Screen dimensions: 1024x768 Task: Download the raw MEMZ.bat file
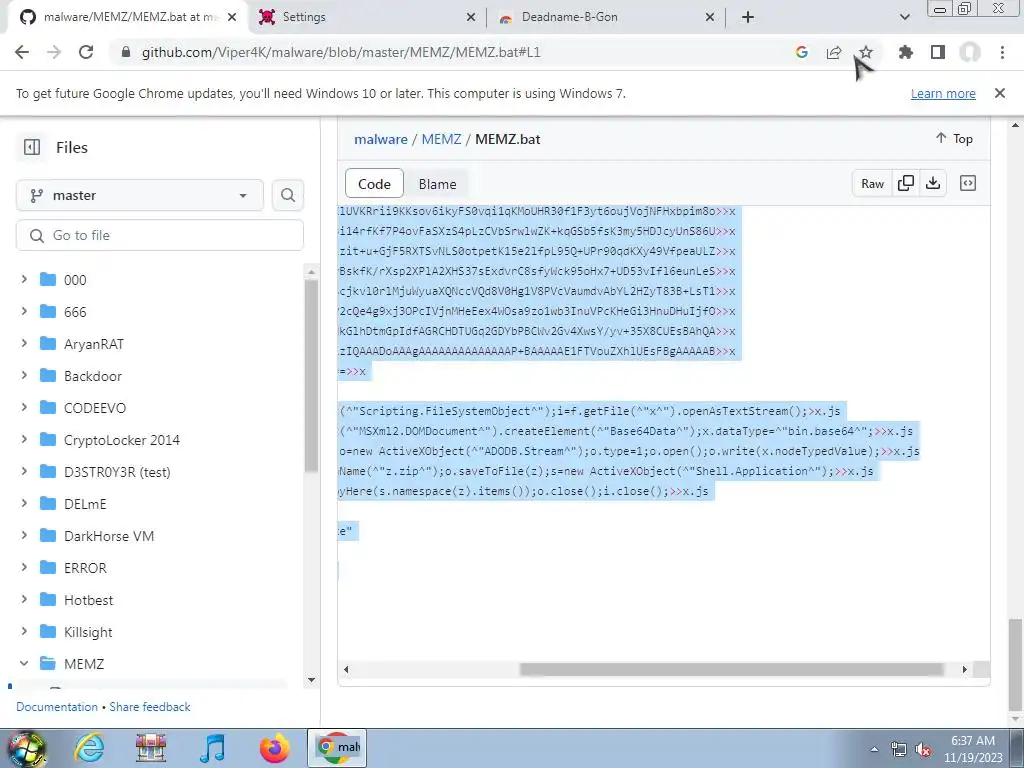click(933, 184)
